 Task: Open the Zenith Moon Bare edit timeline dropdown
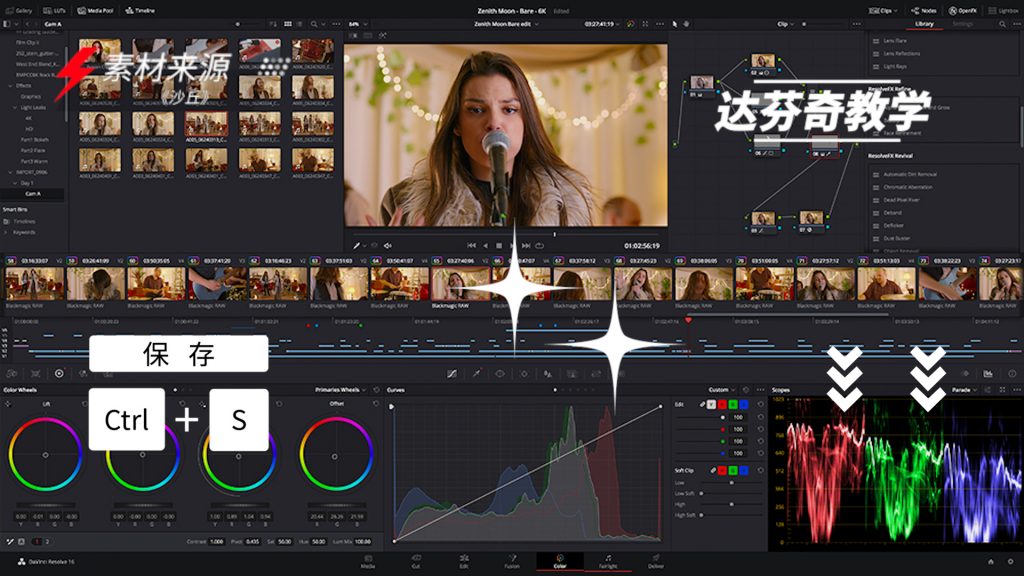pyautogui.click(x=506, y=24)
